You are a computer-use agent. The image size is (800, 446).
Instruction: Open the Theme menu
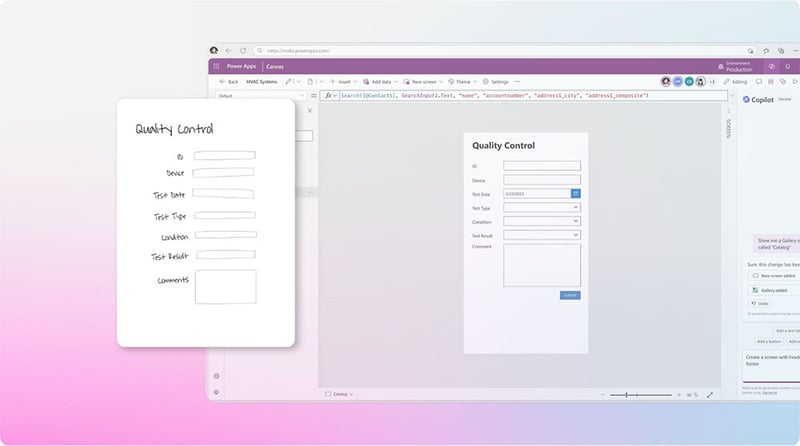tap(463, 82)
